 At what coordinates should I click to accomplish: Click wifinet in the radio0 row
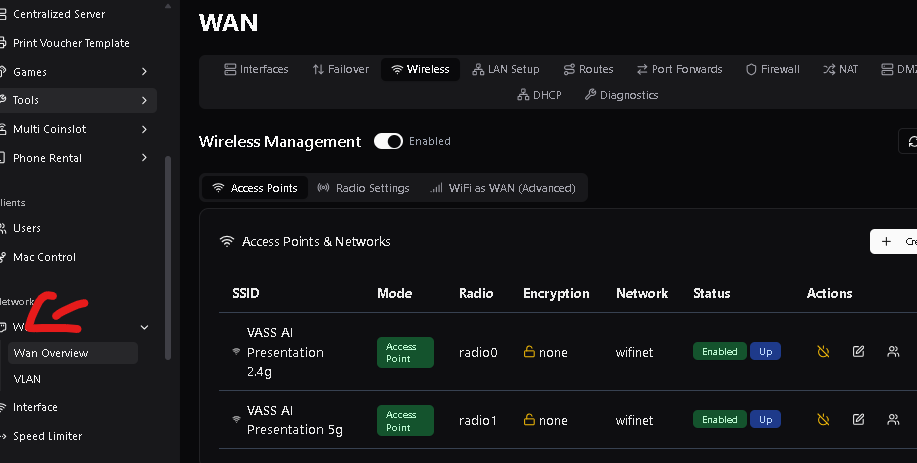coord(635,353)
